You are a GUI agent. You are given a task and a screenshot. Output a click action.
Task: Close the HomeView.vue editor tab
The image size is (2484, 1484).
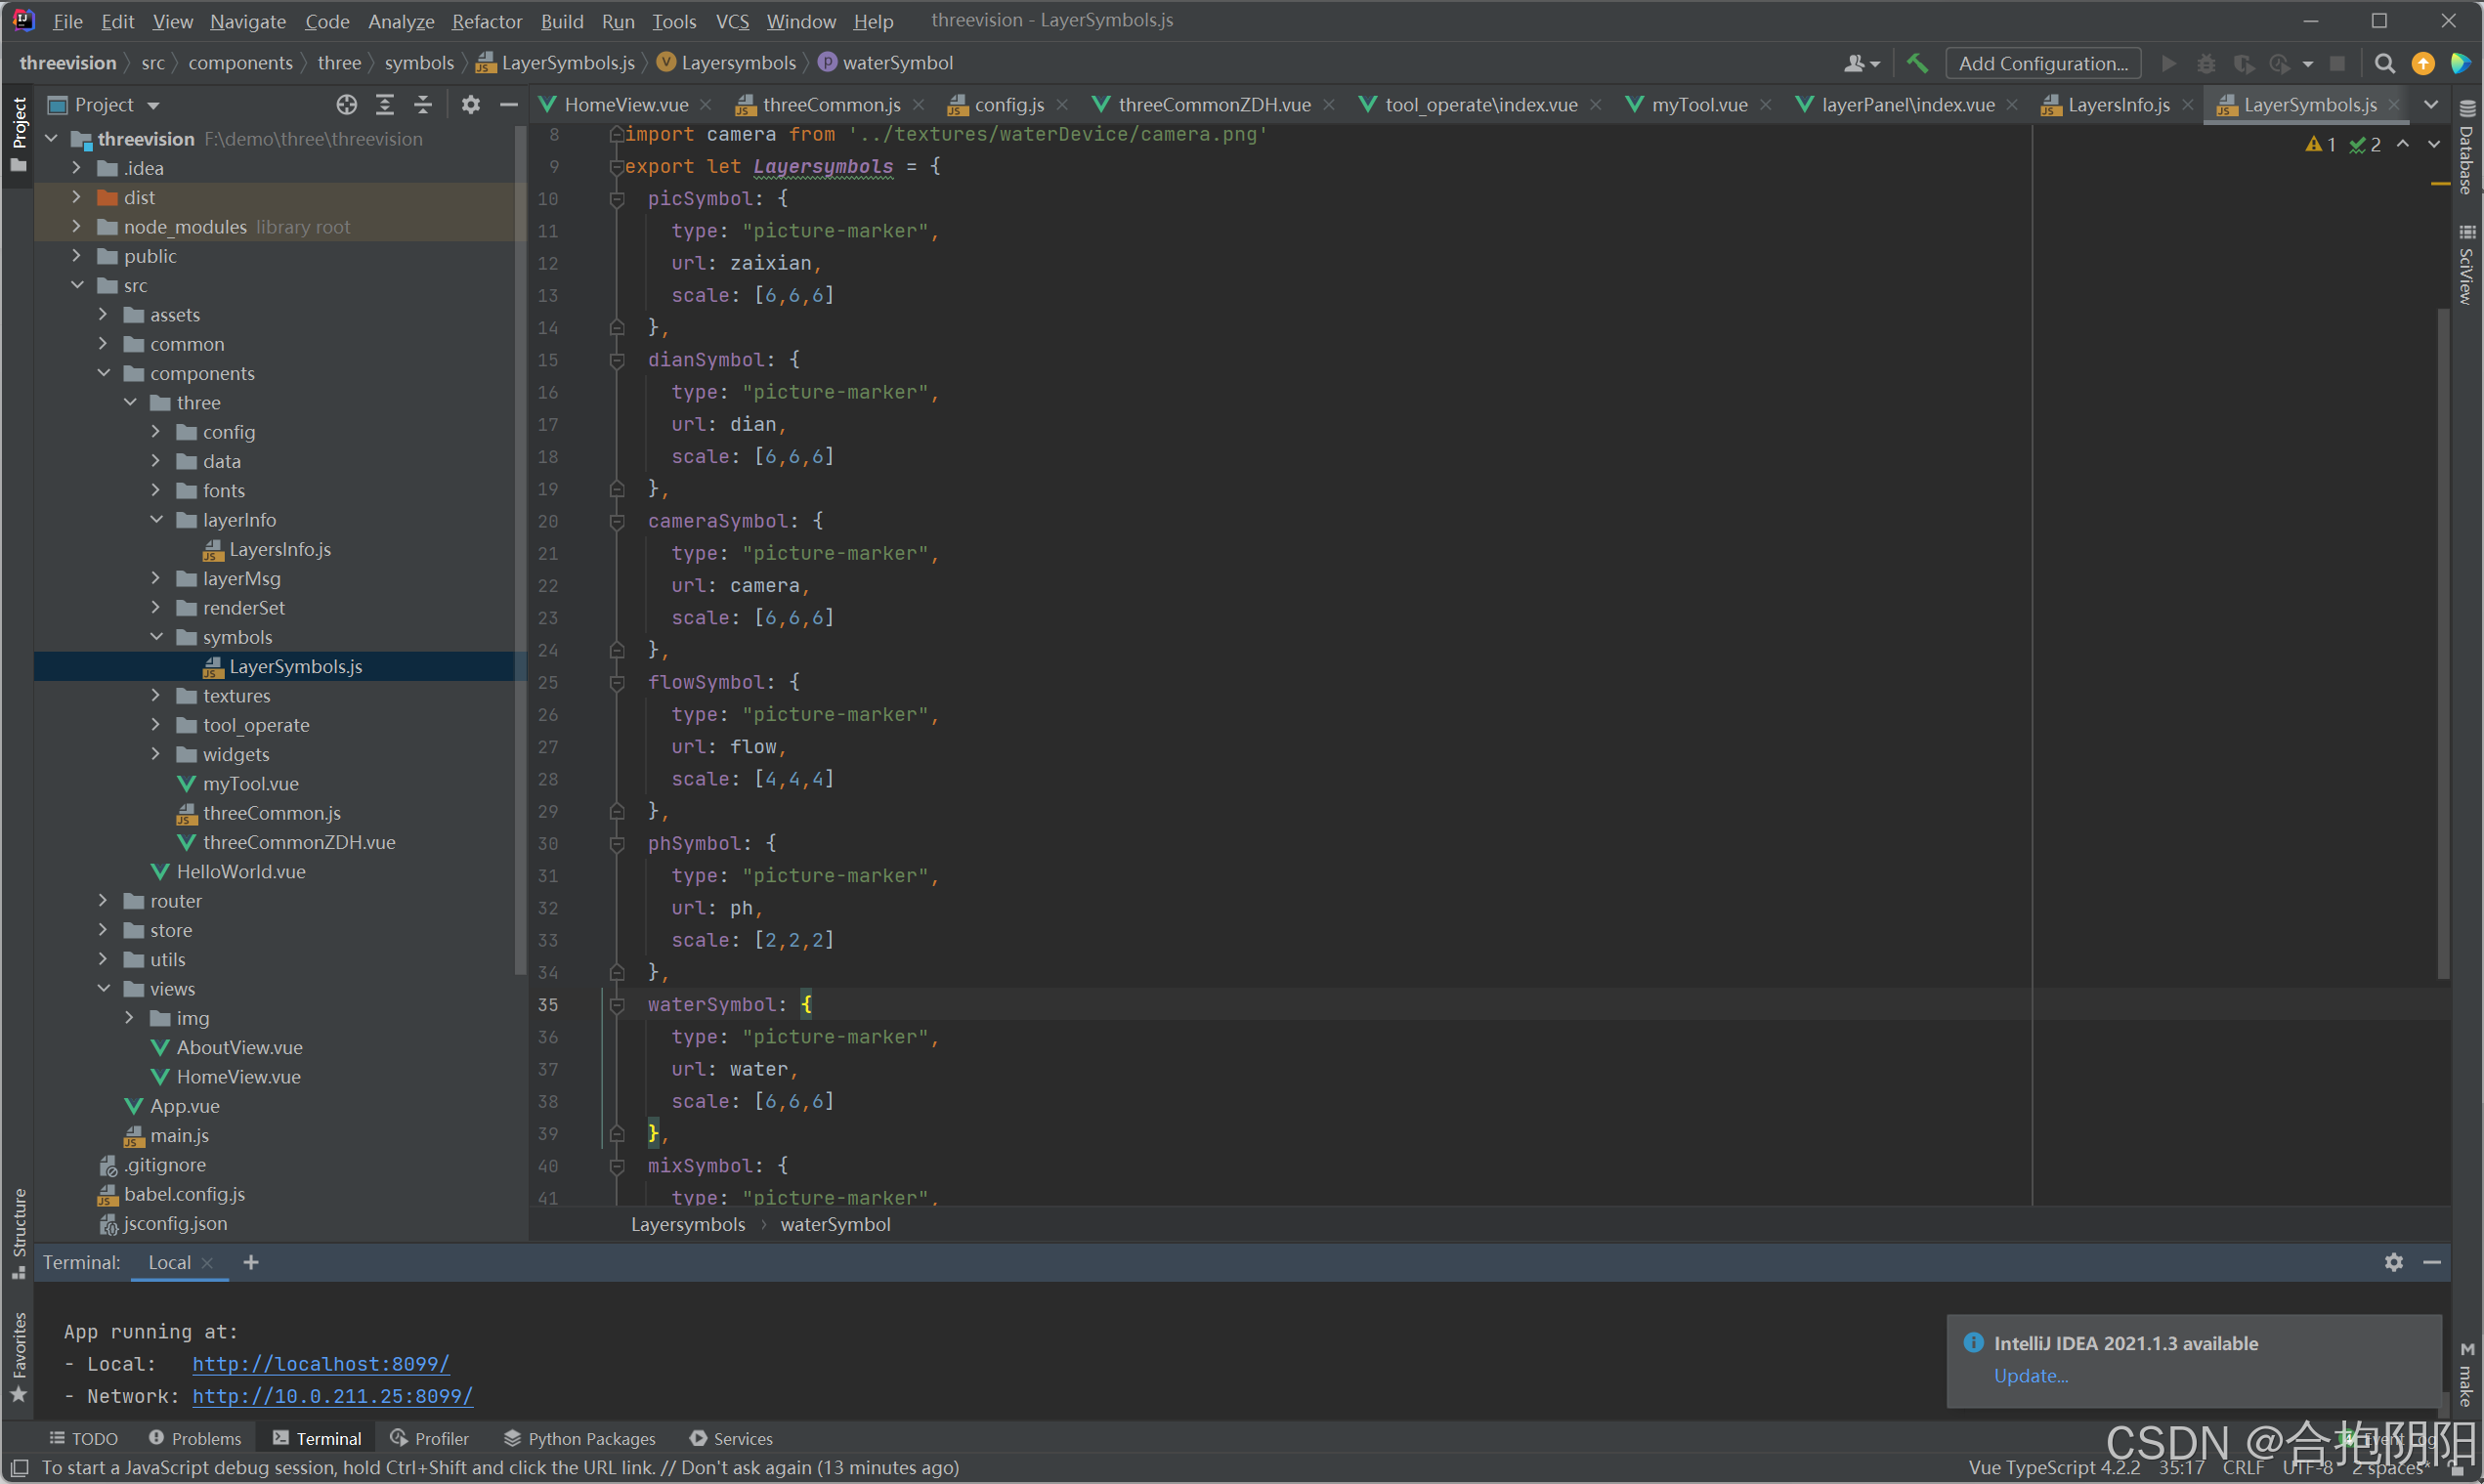point(706,104)
